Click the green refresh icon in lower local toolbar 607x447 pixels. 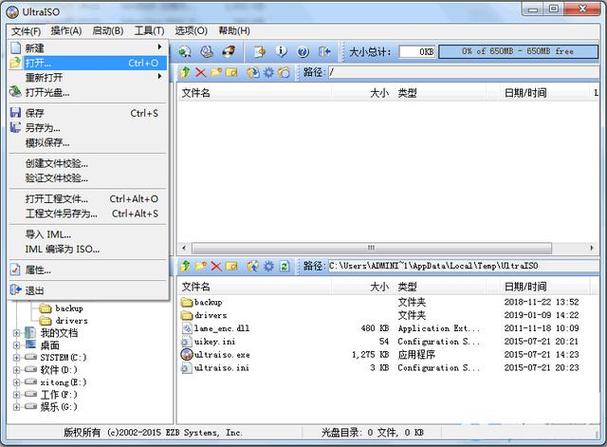[285, 266]
